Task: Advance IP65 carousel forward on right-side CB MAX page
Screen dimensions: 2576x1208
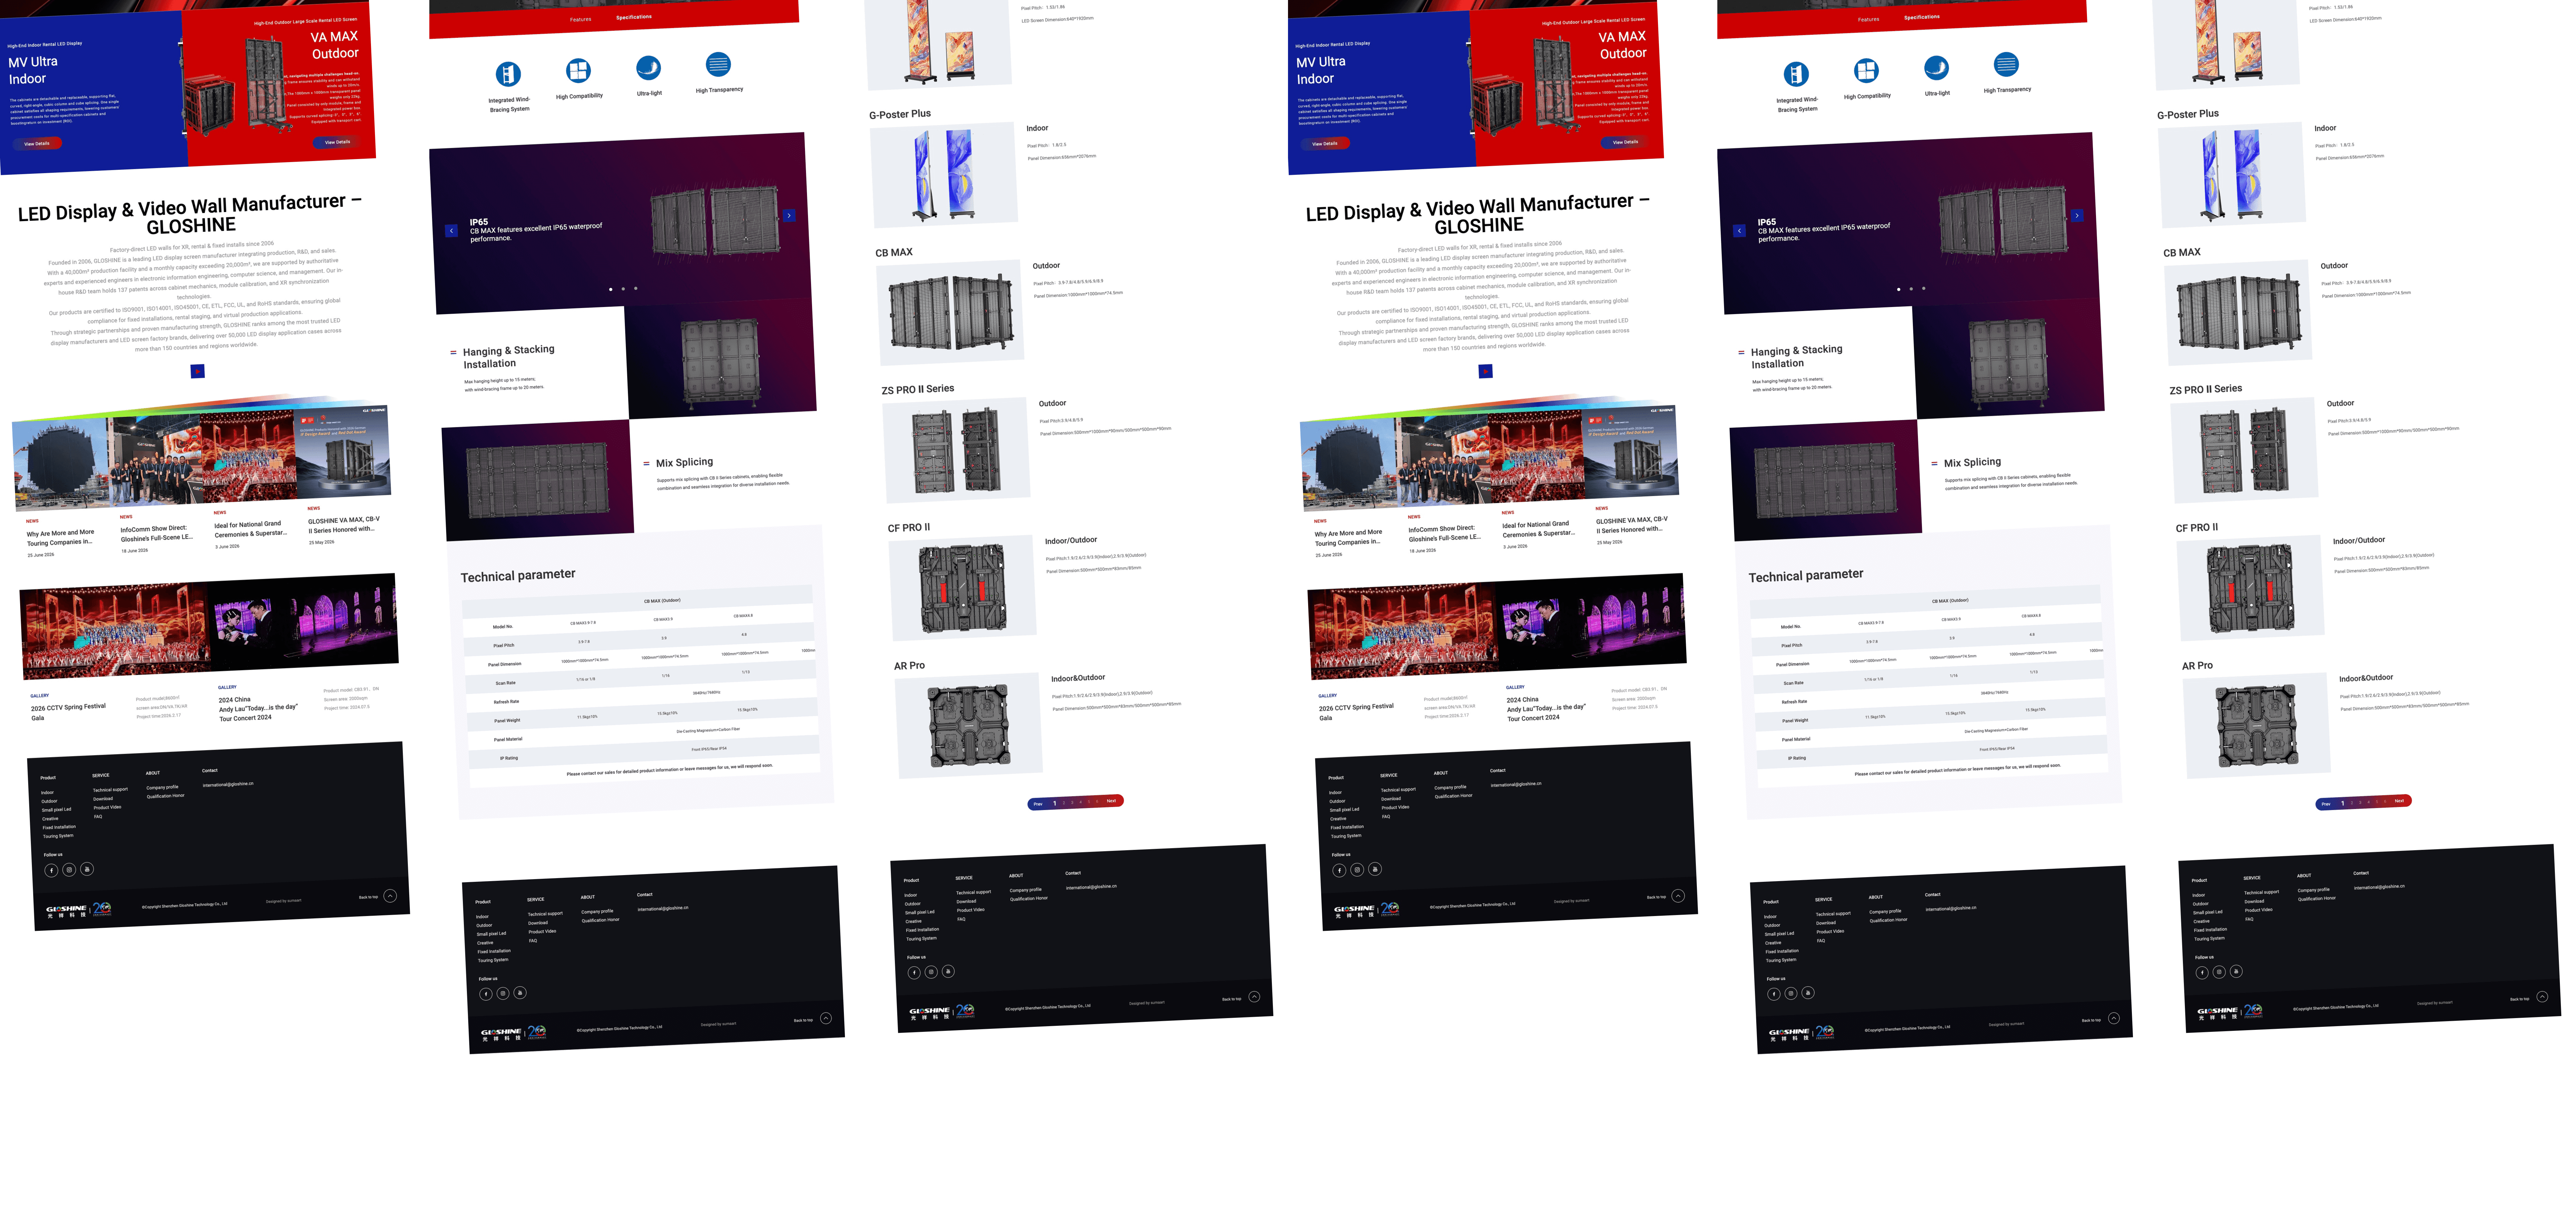Action: click(x=2077, y=215)
